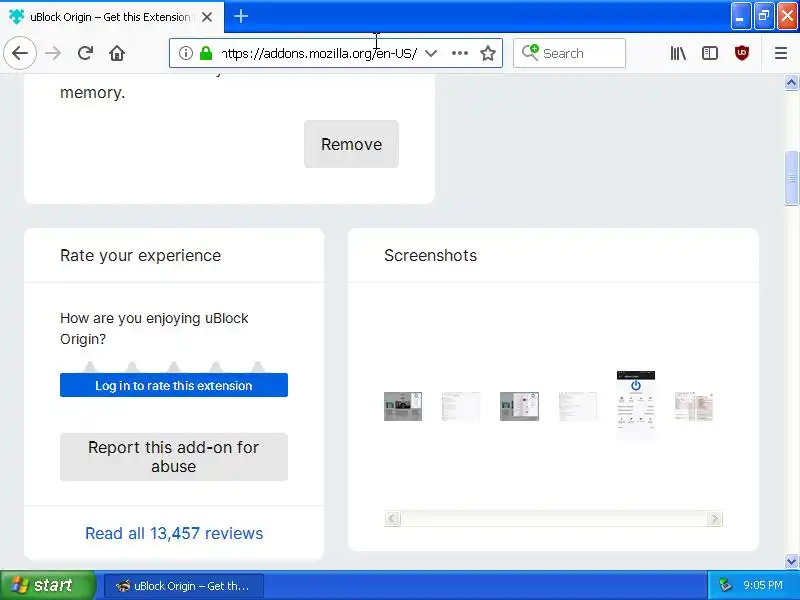Click the 9:05 PM clock
Viewport: 800px width, 600px height.
tap(763, 585)
